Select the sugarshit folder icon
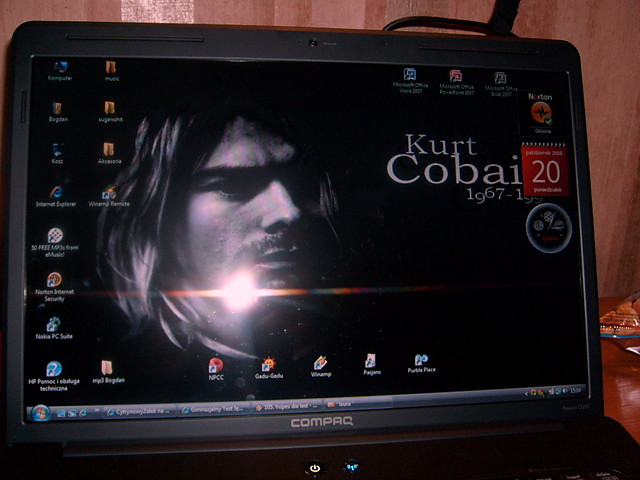Screen dimensions: 640x480 pyautogui.click(x=110, y=111)
